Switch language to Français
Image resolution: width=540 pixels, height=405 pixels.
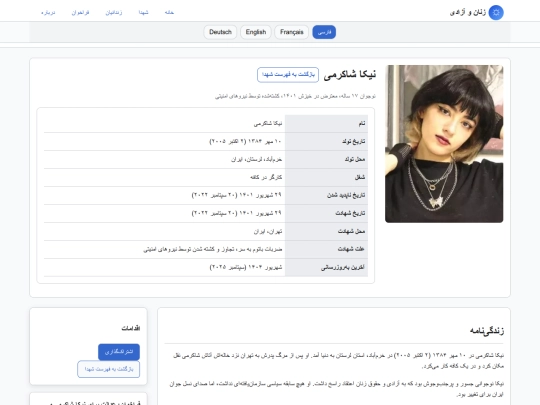(292, 32)
